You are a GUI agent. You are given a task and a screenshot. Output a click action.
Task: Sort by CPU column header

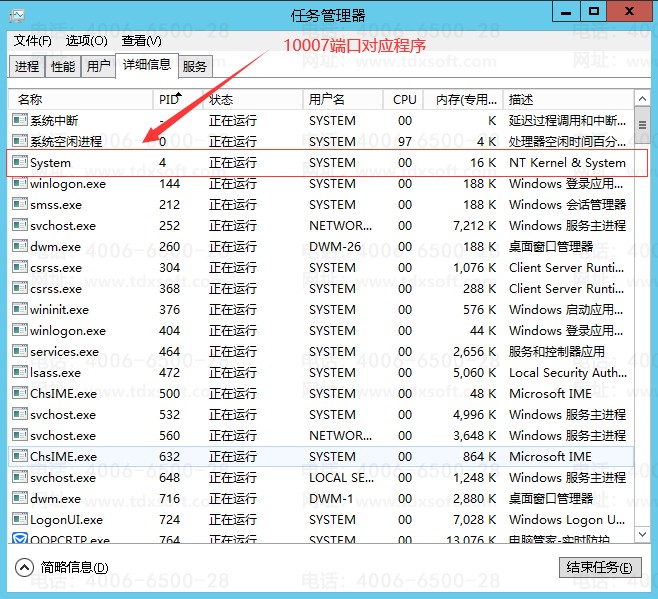pos(404,99)
